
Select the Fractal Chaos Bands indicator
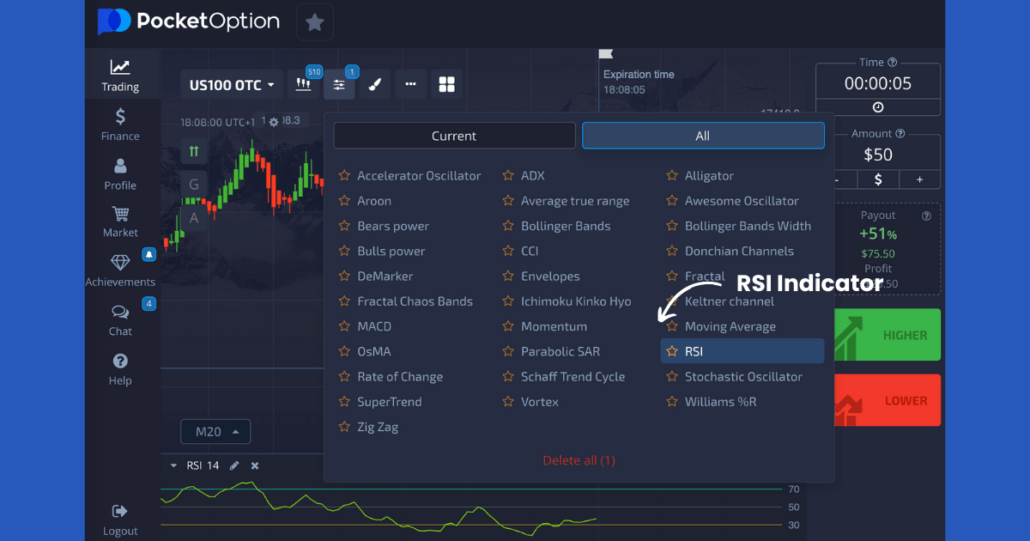point(414,301)
